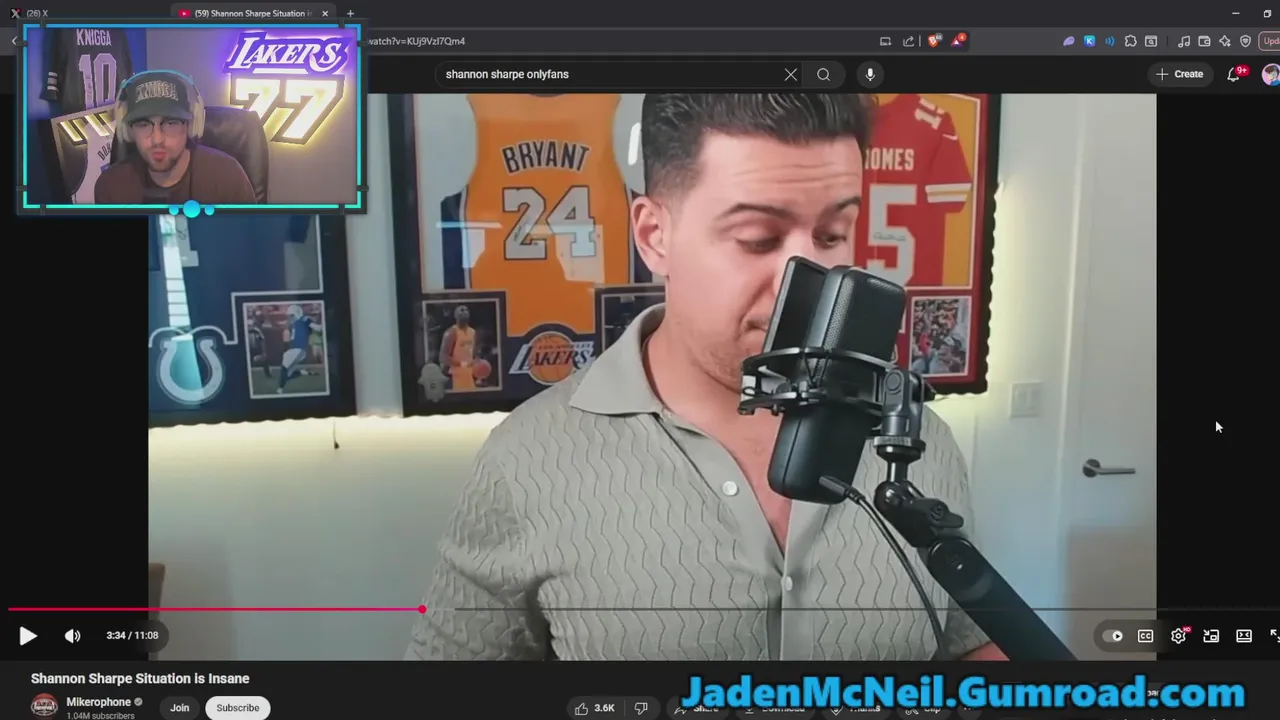Open the Mikerophone channel name

coord(98,702)
